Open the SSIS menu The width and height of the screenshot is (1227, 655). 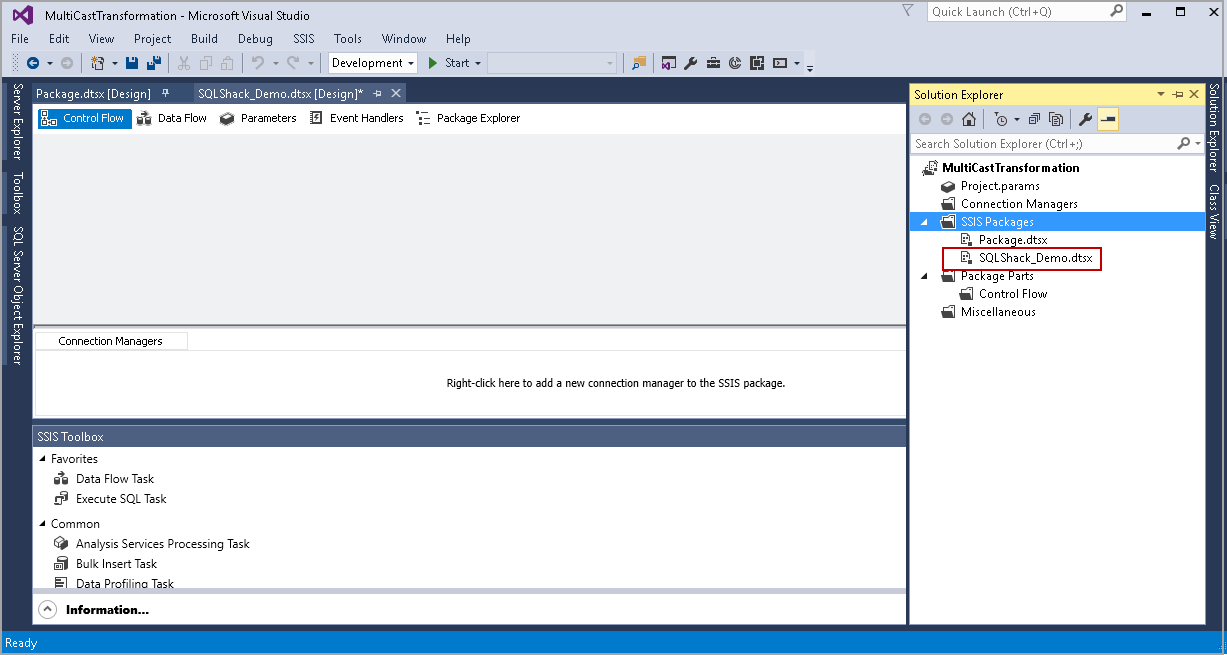303,38
